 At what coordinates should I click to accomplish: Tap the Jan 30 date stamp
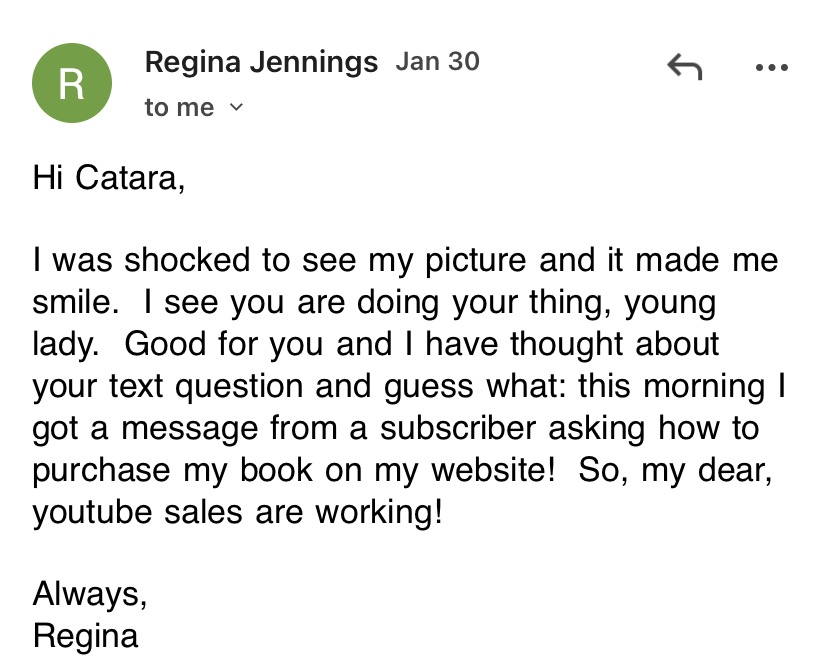[437, 62]
